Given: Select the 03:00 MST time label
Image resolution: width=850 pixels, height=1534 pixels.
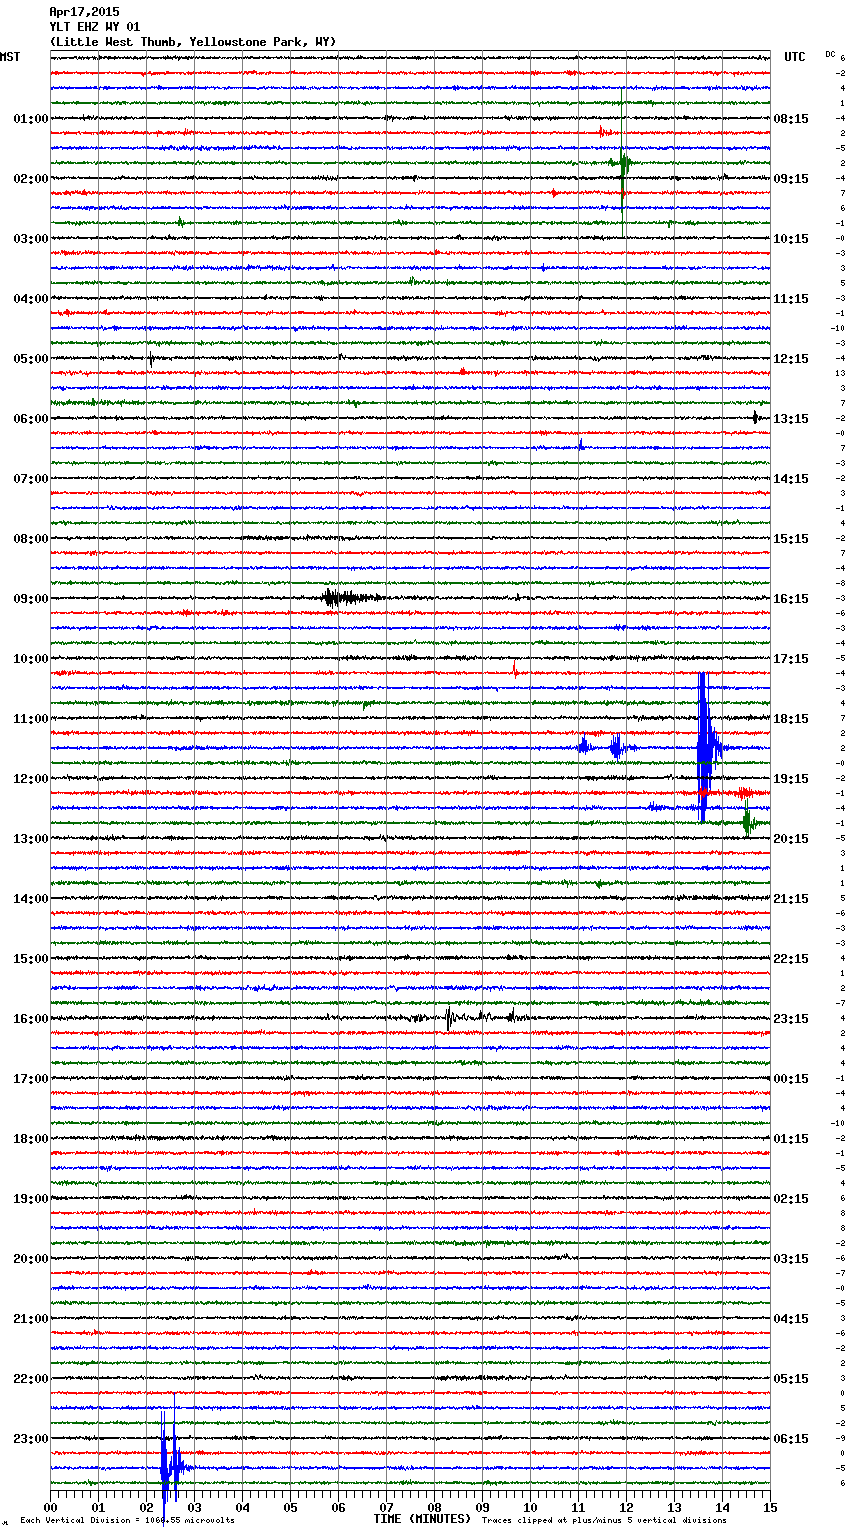Looking at the screenshot, I should pyautogui.click(x=31, y=239).
